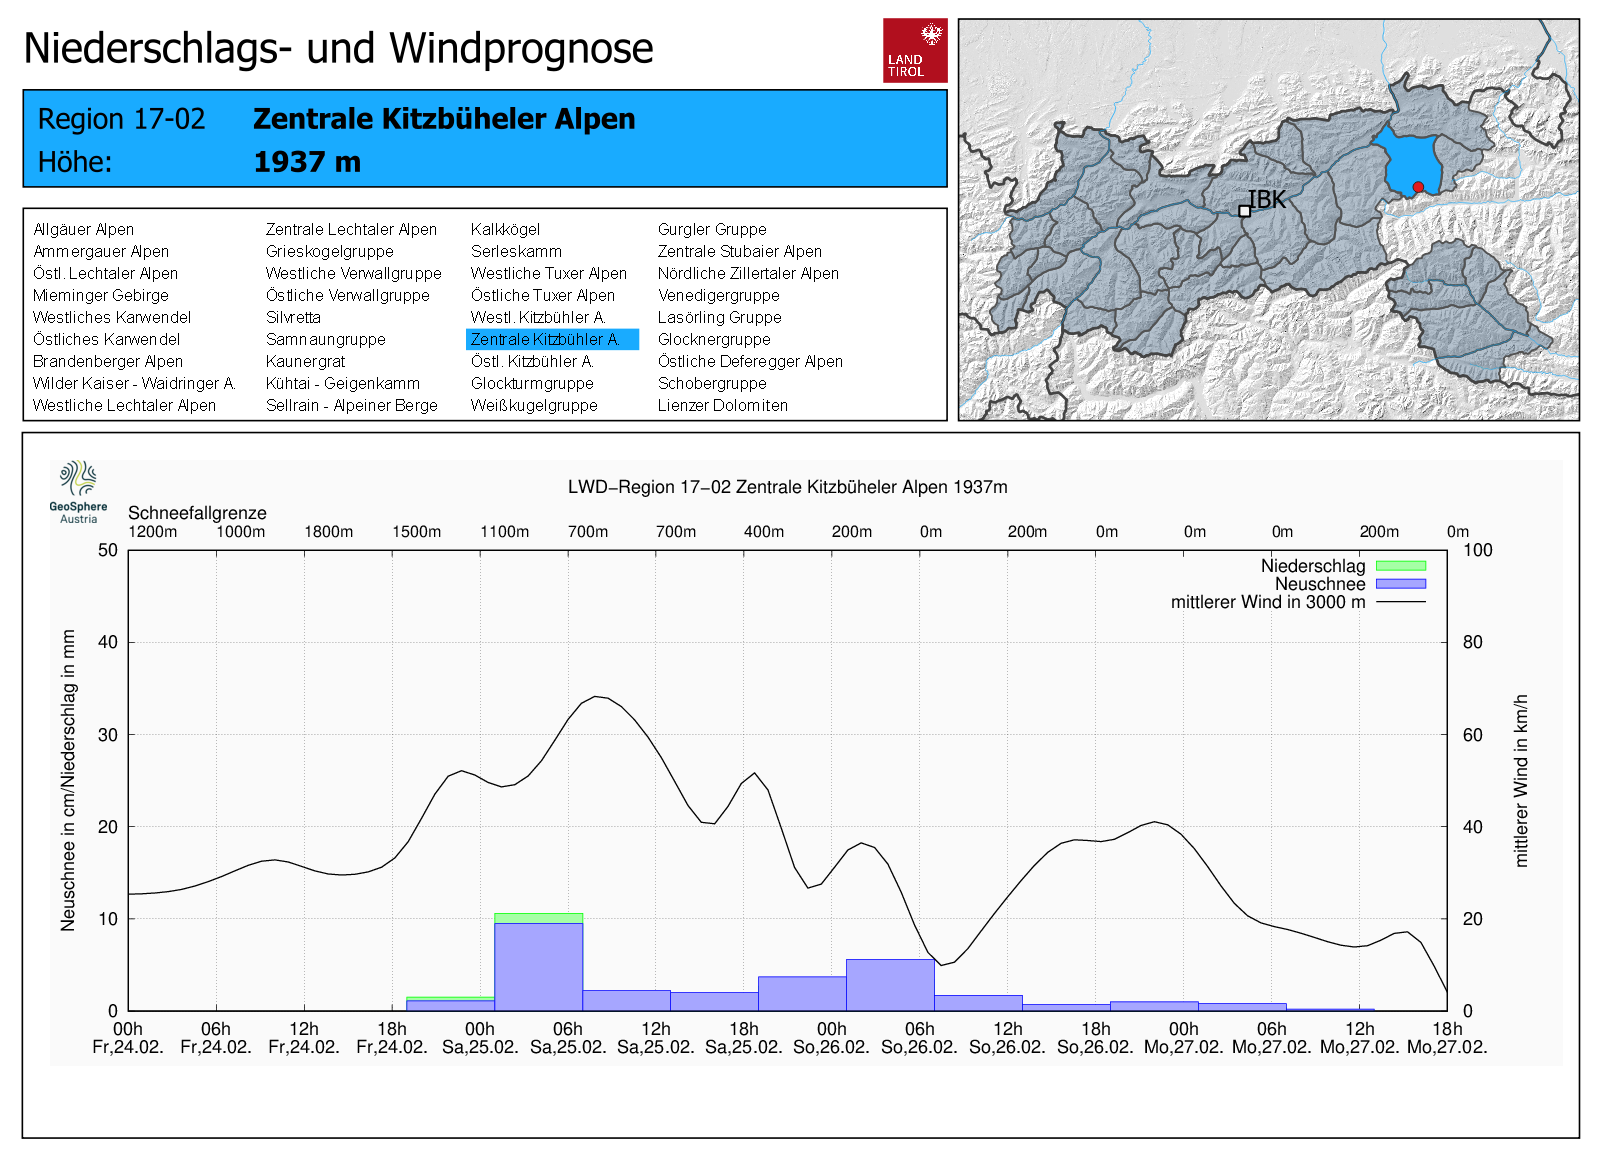Click the Land Tirol logo
Viewport: 1600px width, 1153px height.
(x=915, y=50)
